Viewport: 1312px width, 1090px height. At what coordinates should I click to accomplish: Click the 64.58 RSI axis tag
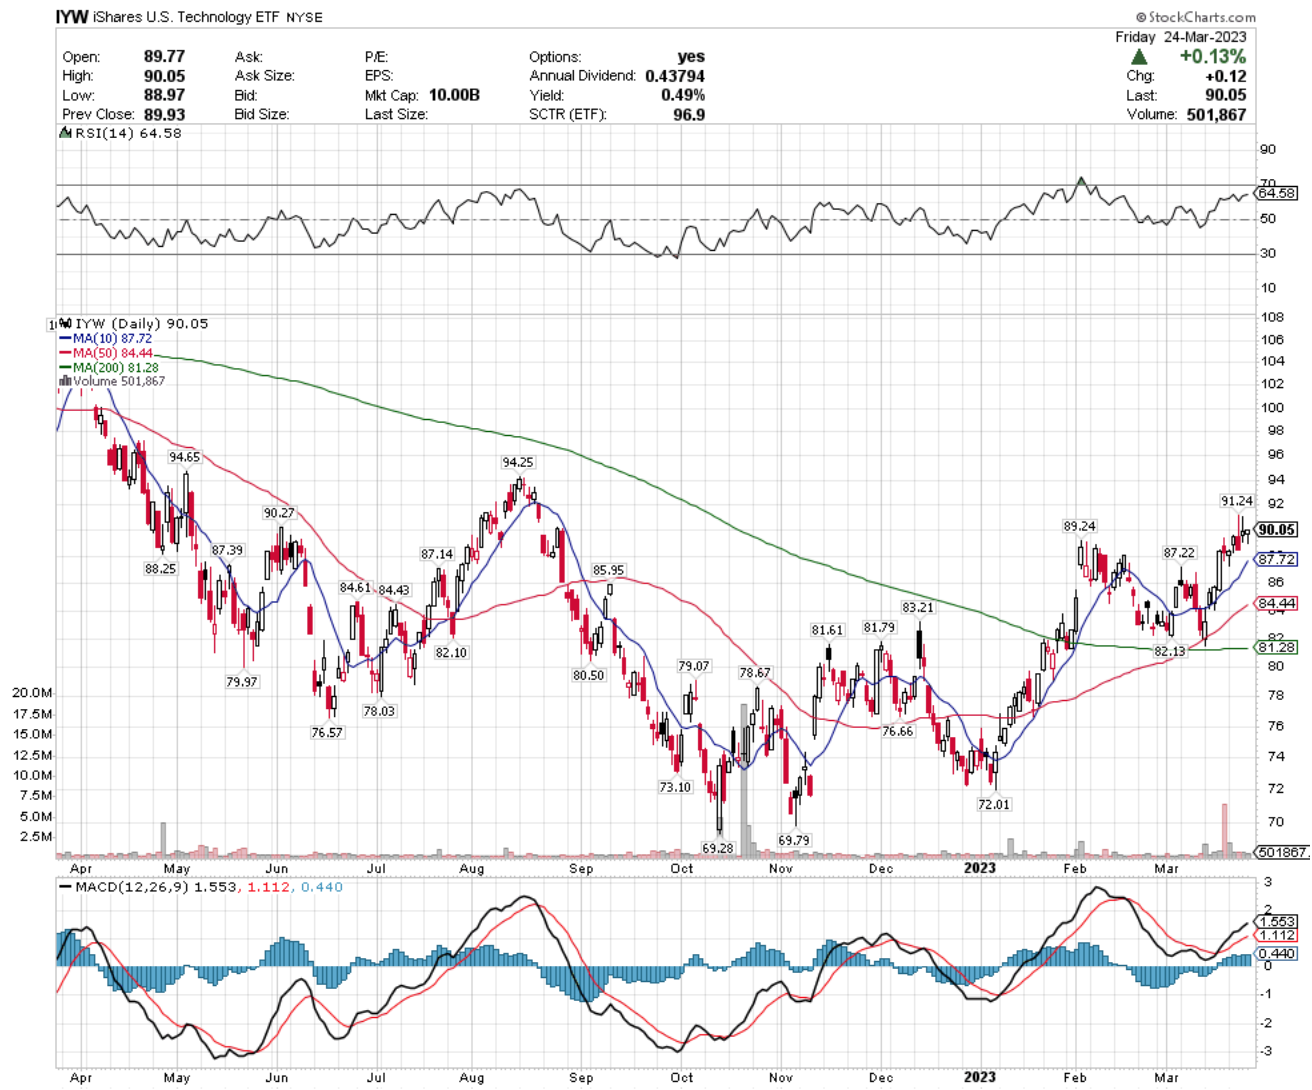click(x=1277, y=193)
